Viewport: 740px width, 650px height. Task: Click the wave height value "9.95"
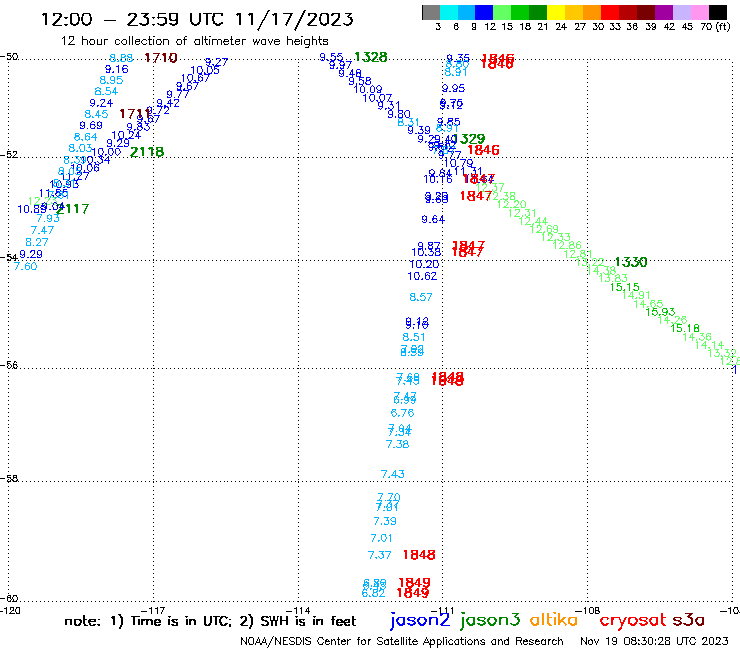(x=454, y=88)
